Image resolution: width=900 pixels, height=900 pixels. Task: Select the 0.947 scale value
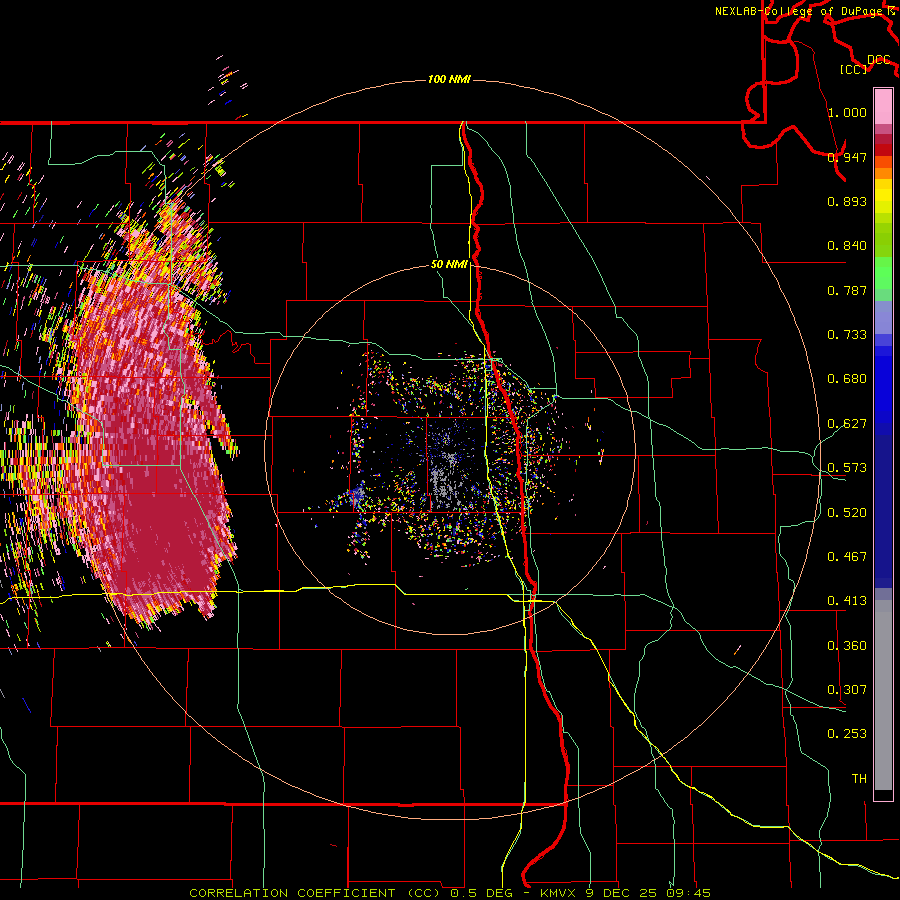click(x=847, y=157)
